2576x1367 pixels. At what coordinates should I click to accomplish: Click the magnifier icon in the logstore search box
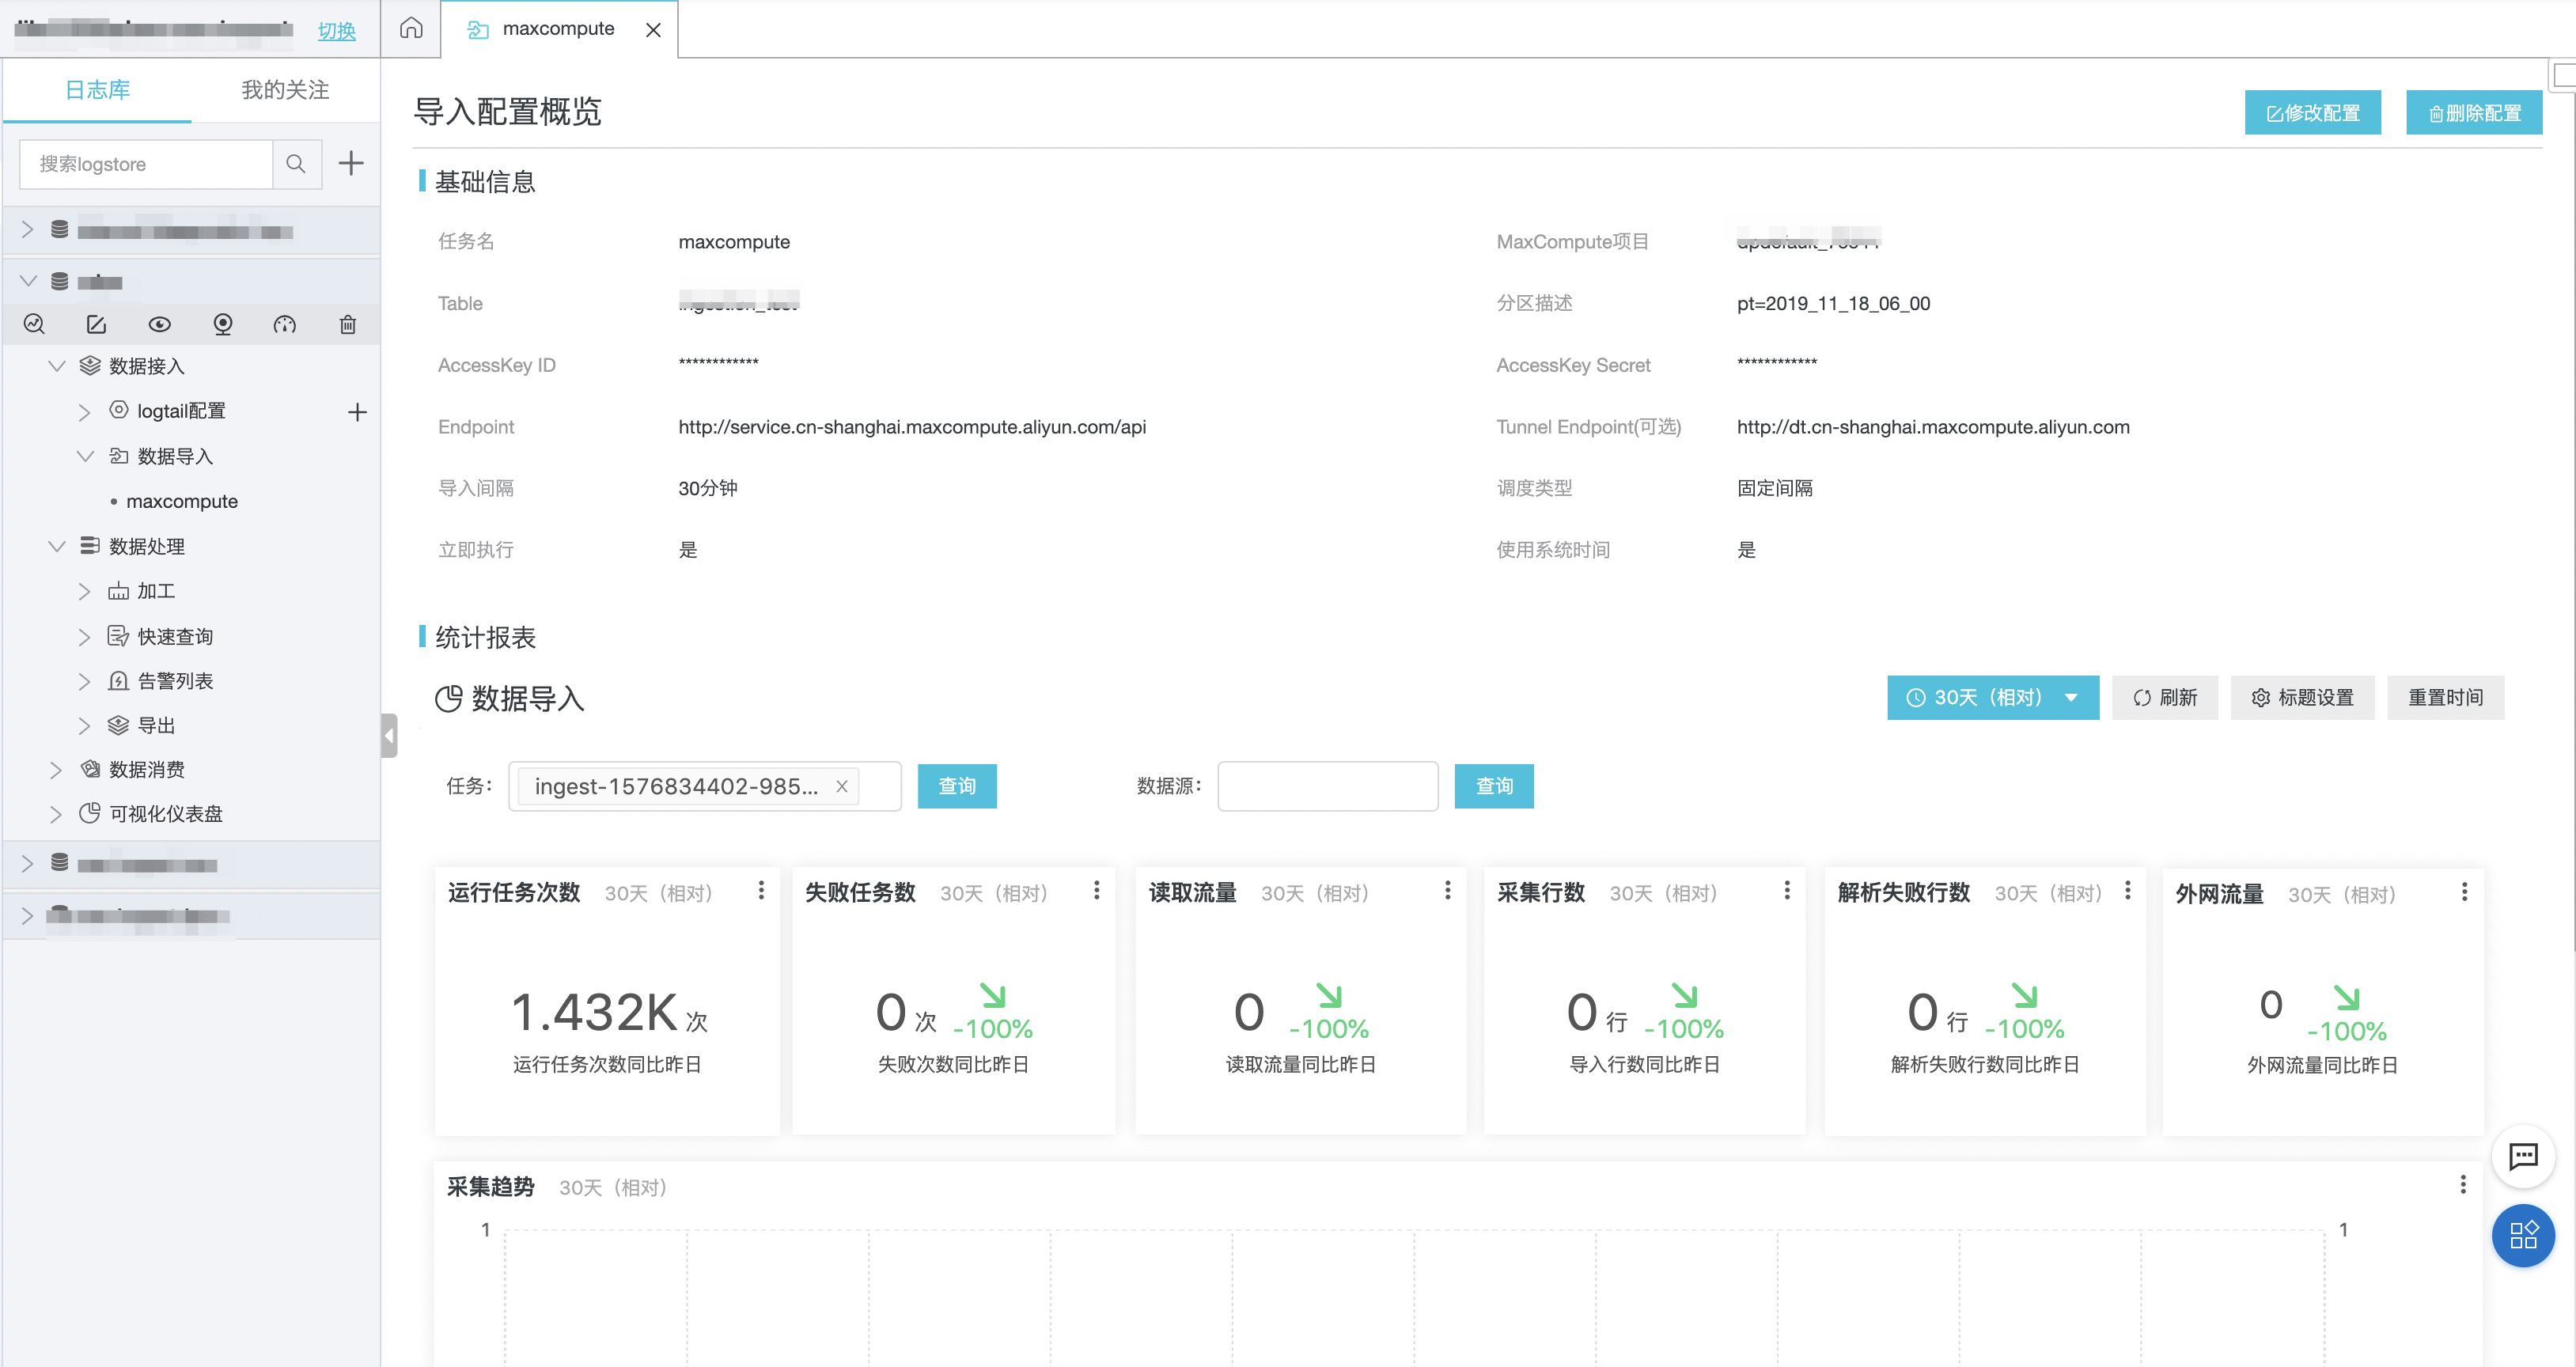pyautogui.click(x=296, y=163)
